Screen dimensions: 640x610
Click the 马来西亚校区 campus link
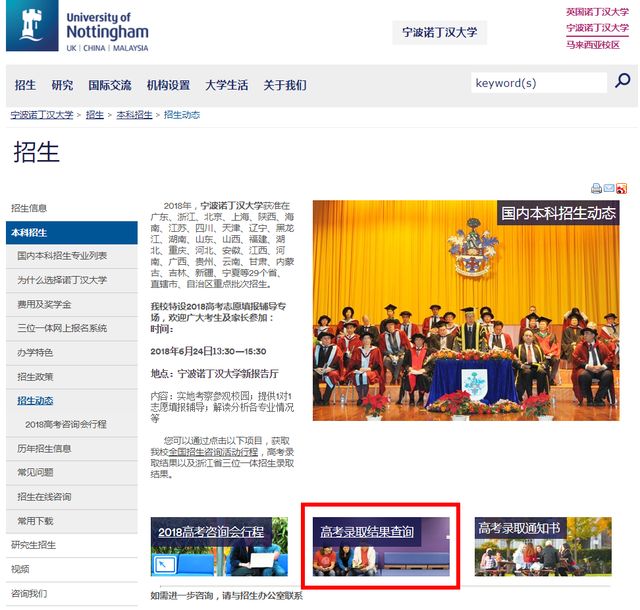(593, 45)
